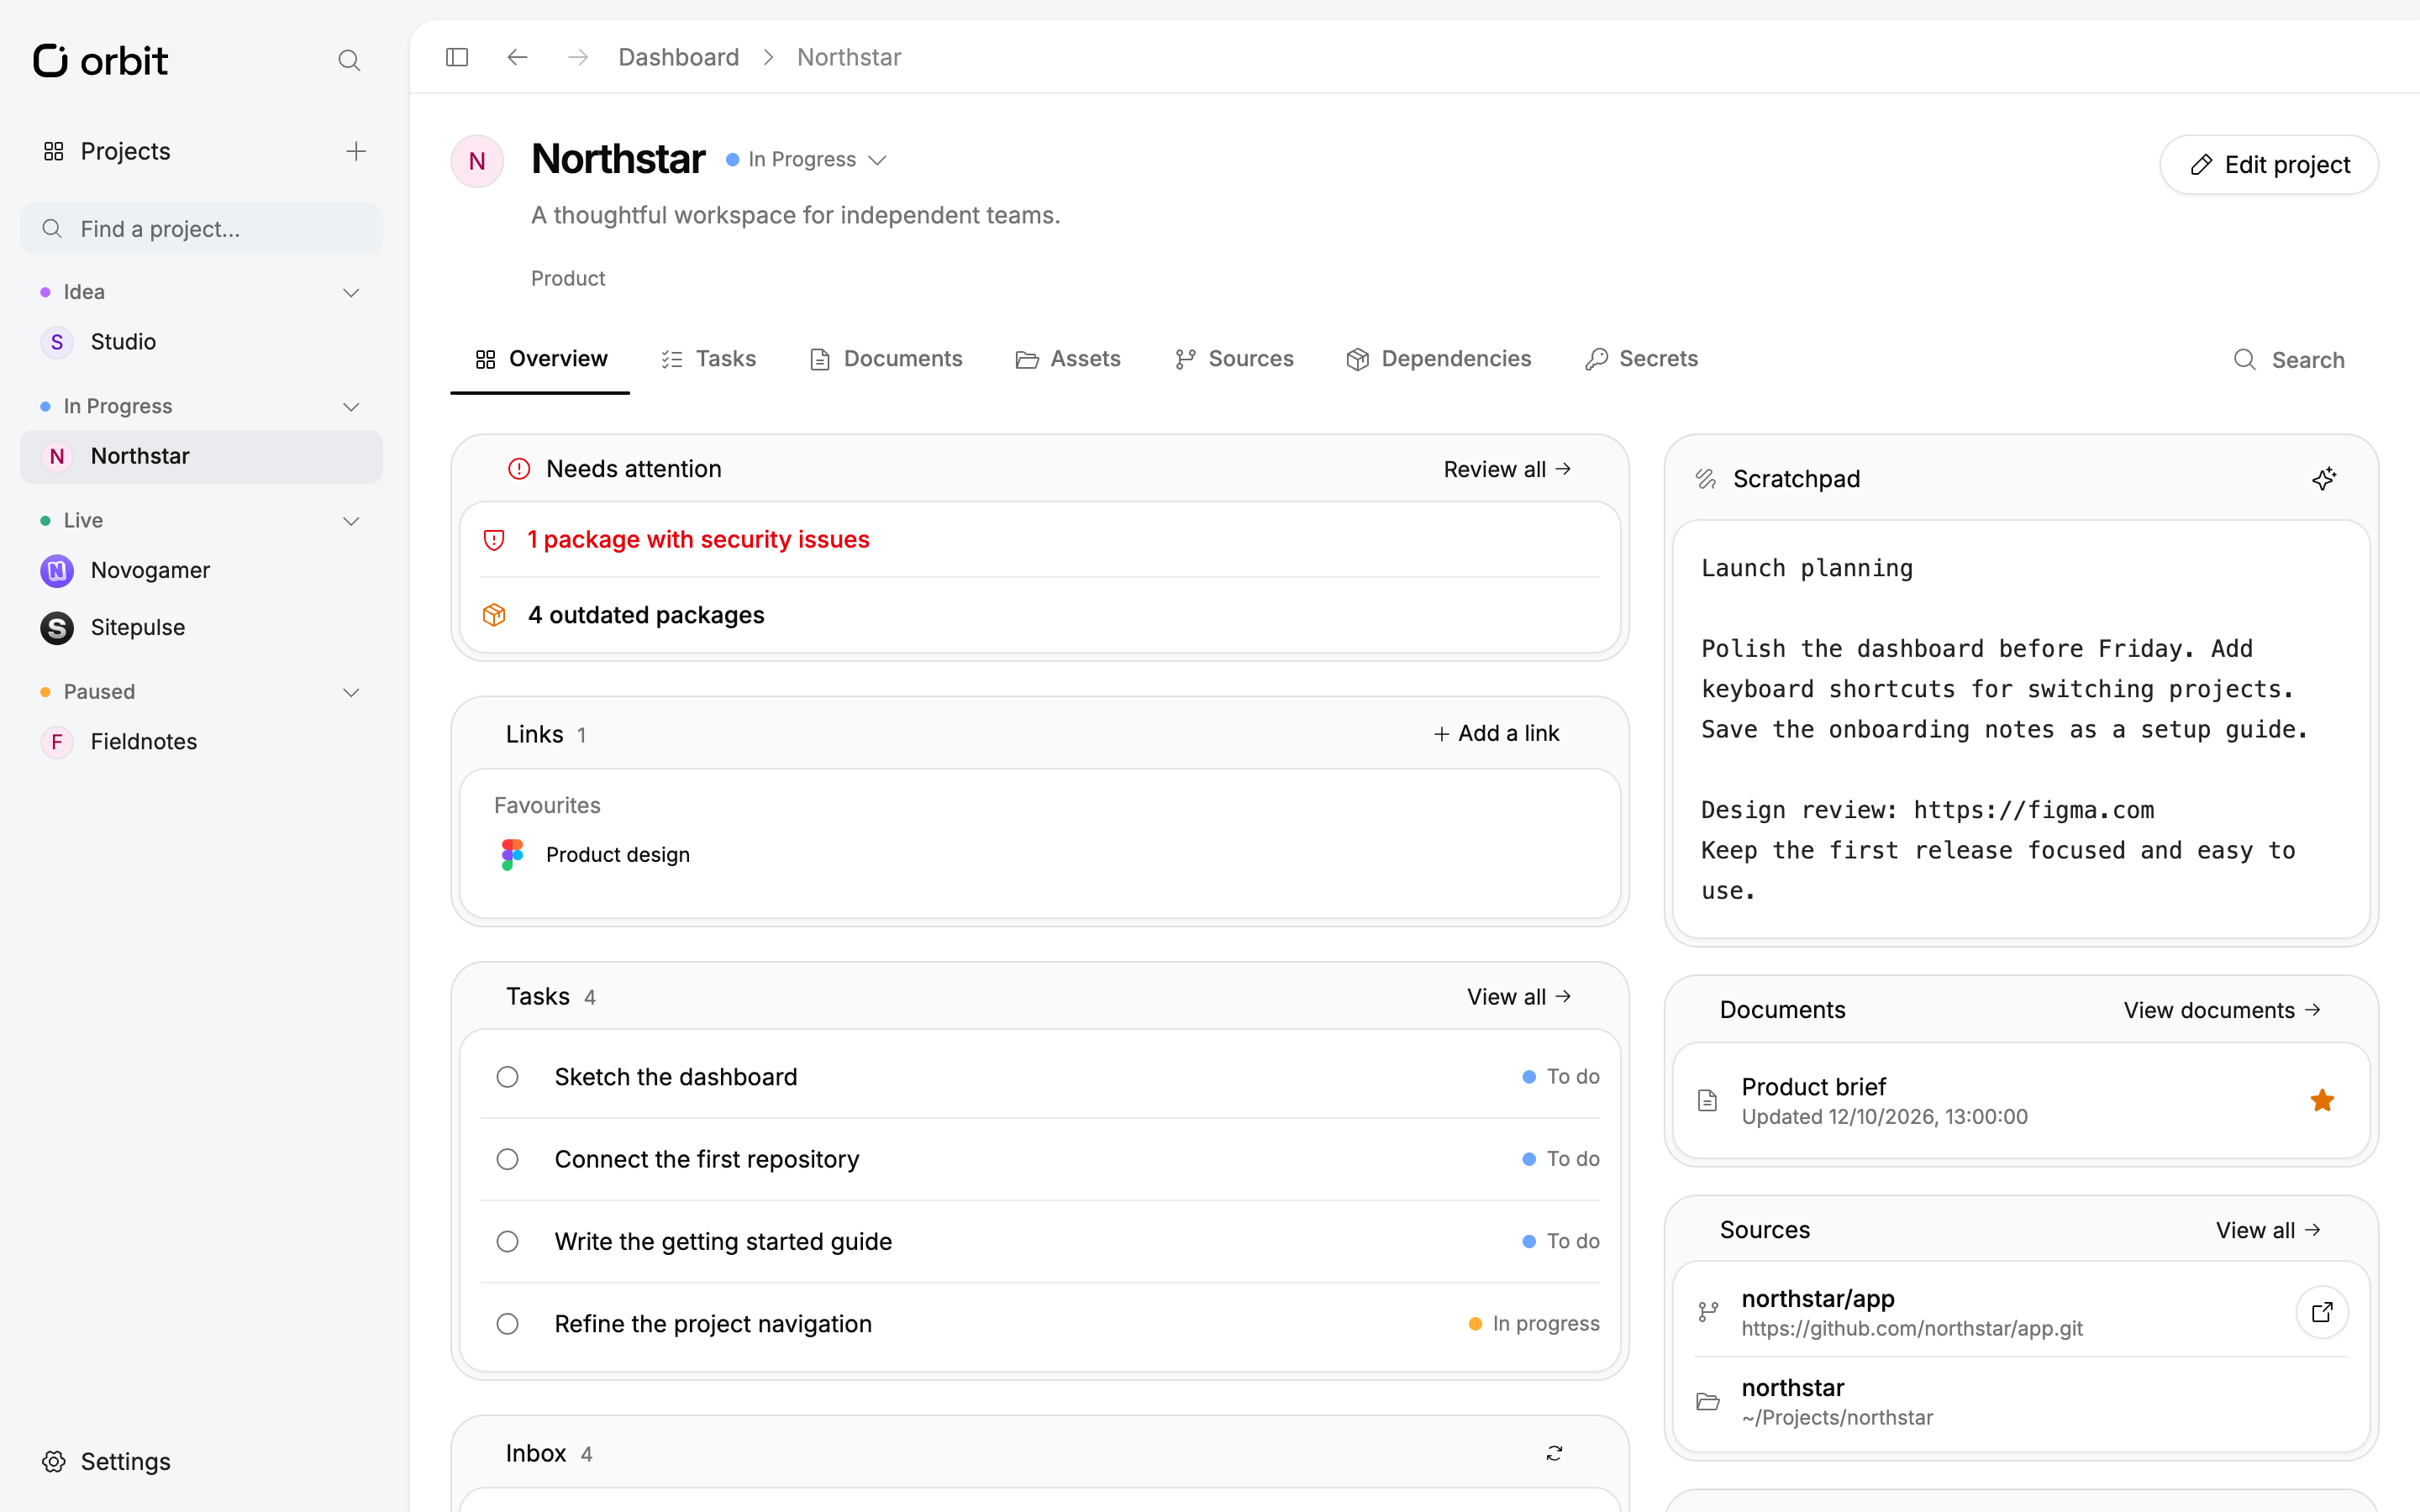Toggle the sidebar panel icon
Screen dimensions: 2420x1512
[457, 57]
